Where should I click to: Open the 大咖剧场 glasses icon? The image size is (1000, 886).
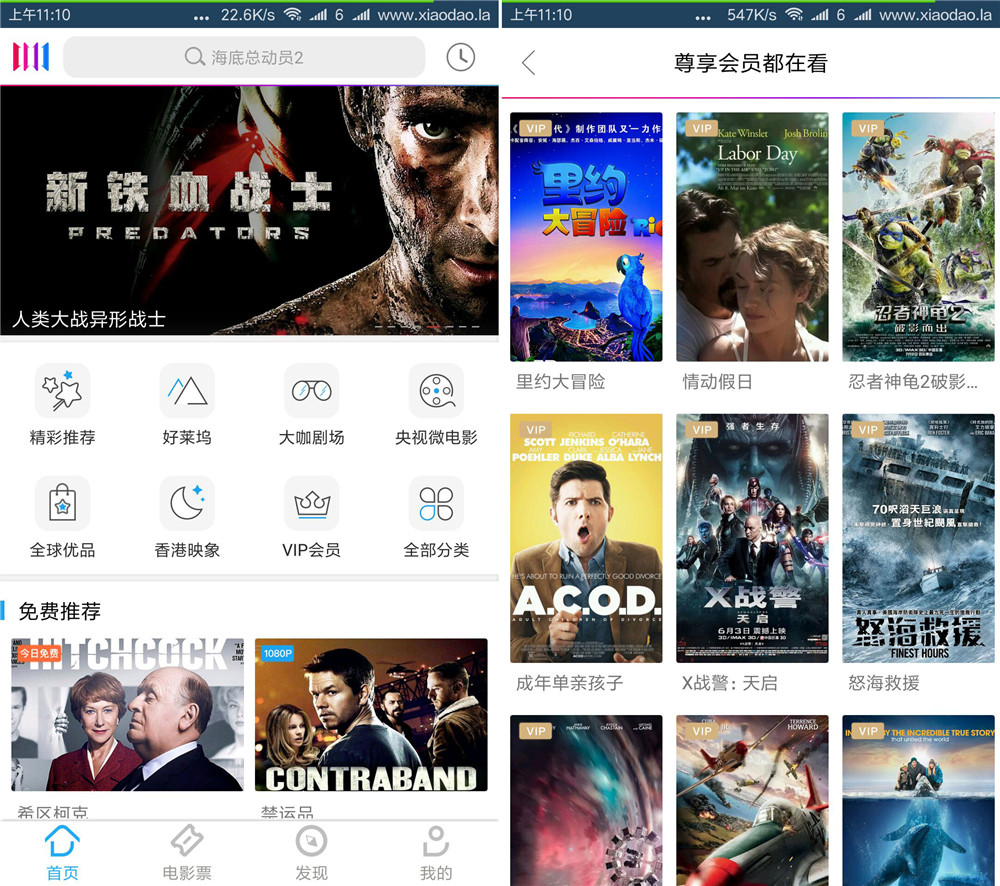[x=311, y=391]
